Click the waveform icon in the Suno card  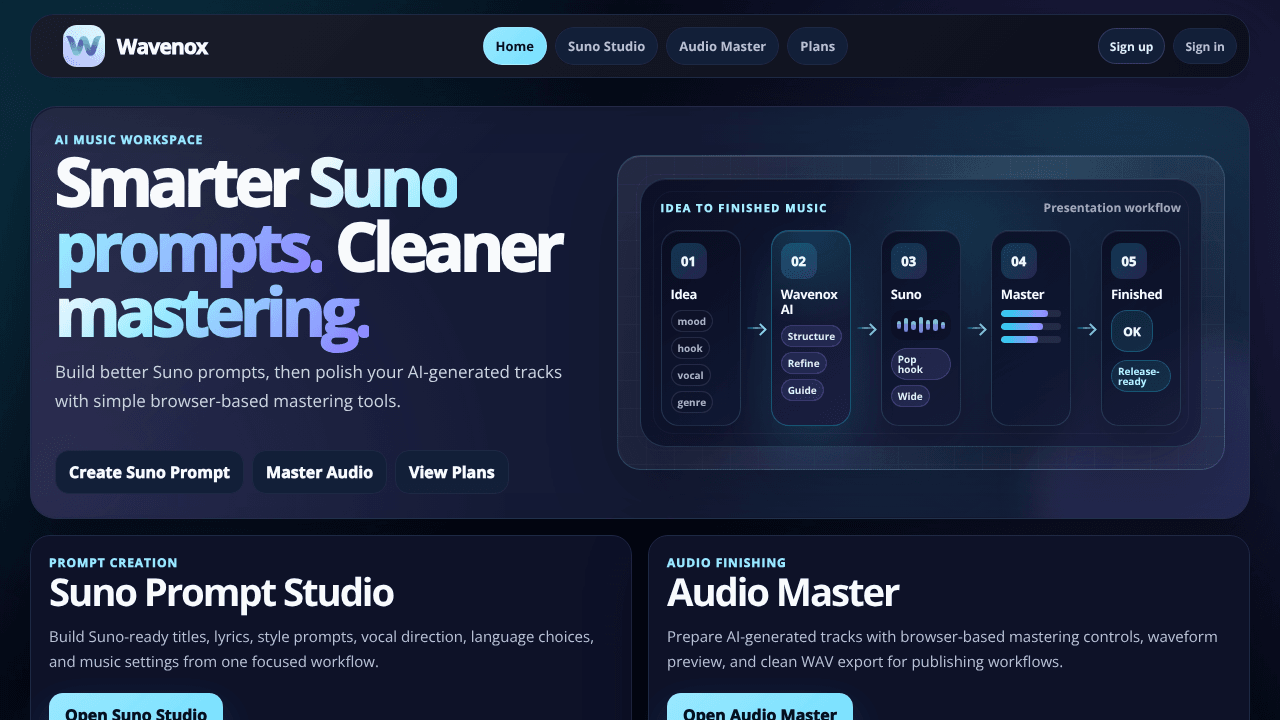coord(920,325)
